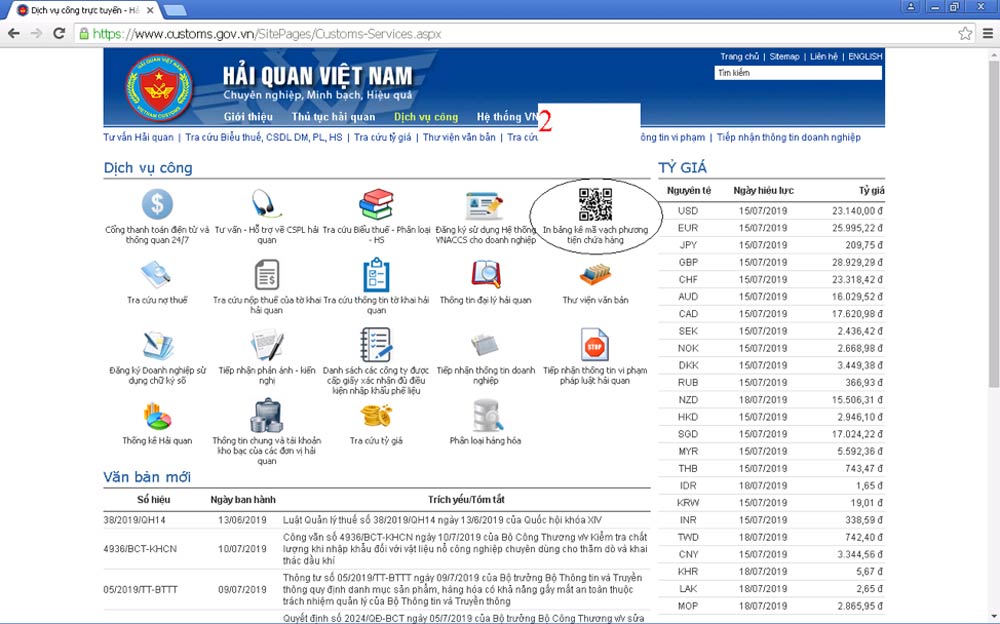Click the document library shelf icon
Viewport: 1000px width, 624px height.
pos(595,274)
